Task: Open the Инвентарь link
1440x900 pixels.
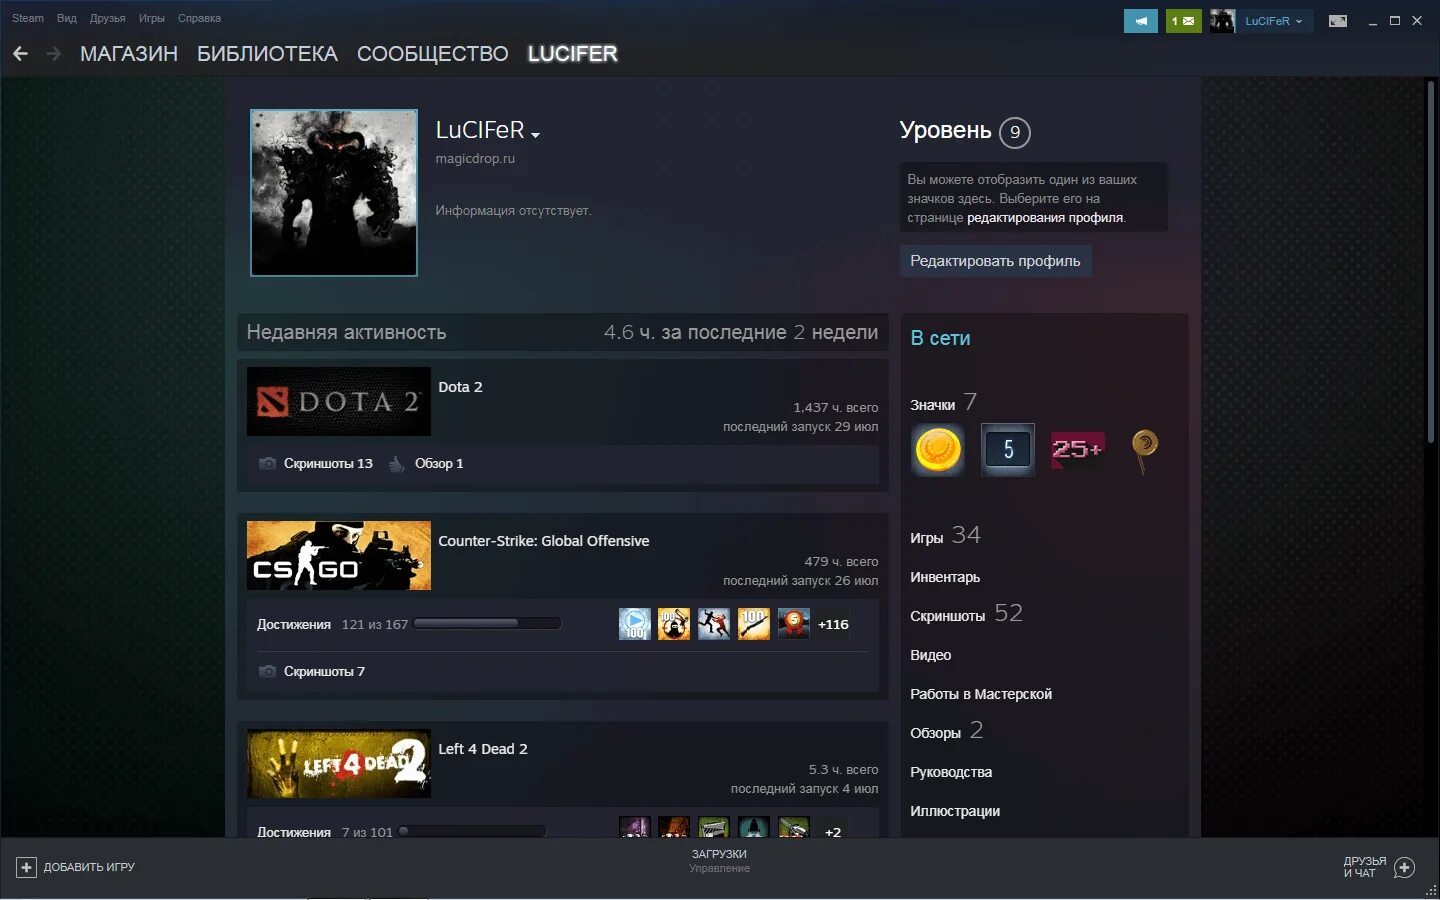Action: pyautogui.click(x=945, y=577)
